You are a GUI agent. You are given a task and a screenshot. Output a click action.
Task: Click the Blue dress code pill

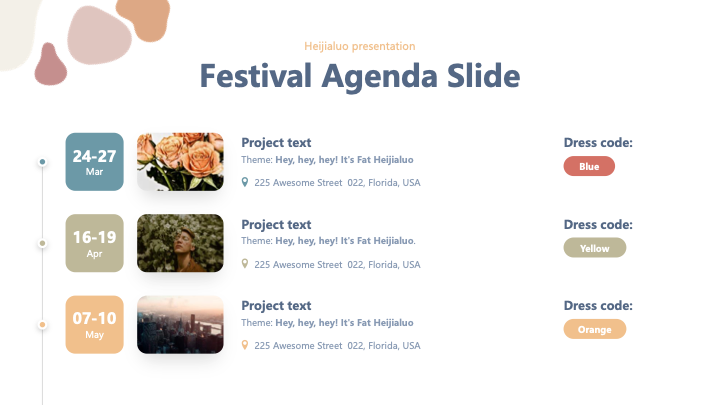pos(589,166)
